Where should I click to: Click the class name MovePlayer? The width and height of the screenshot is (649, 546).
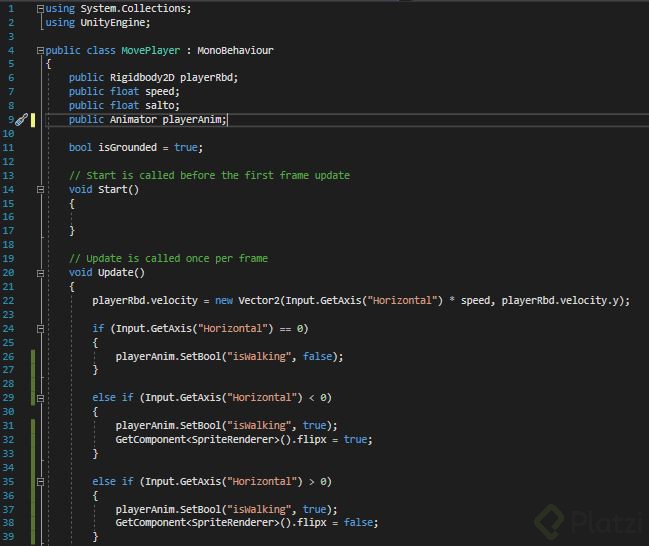(x=151, y=51)
